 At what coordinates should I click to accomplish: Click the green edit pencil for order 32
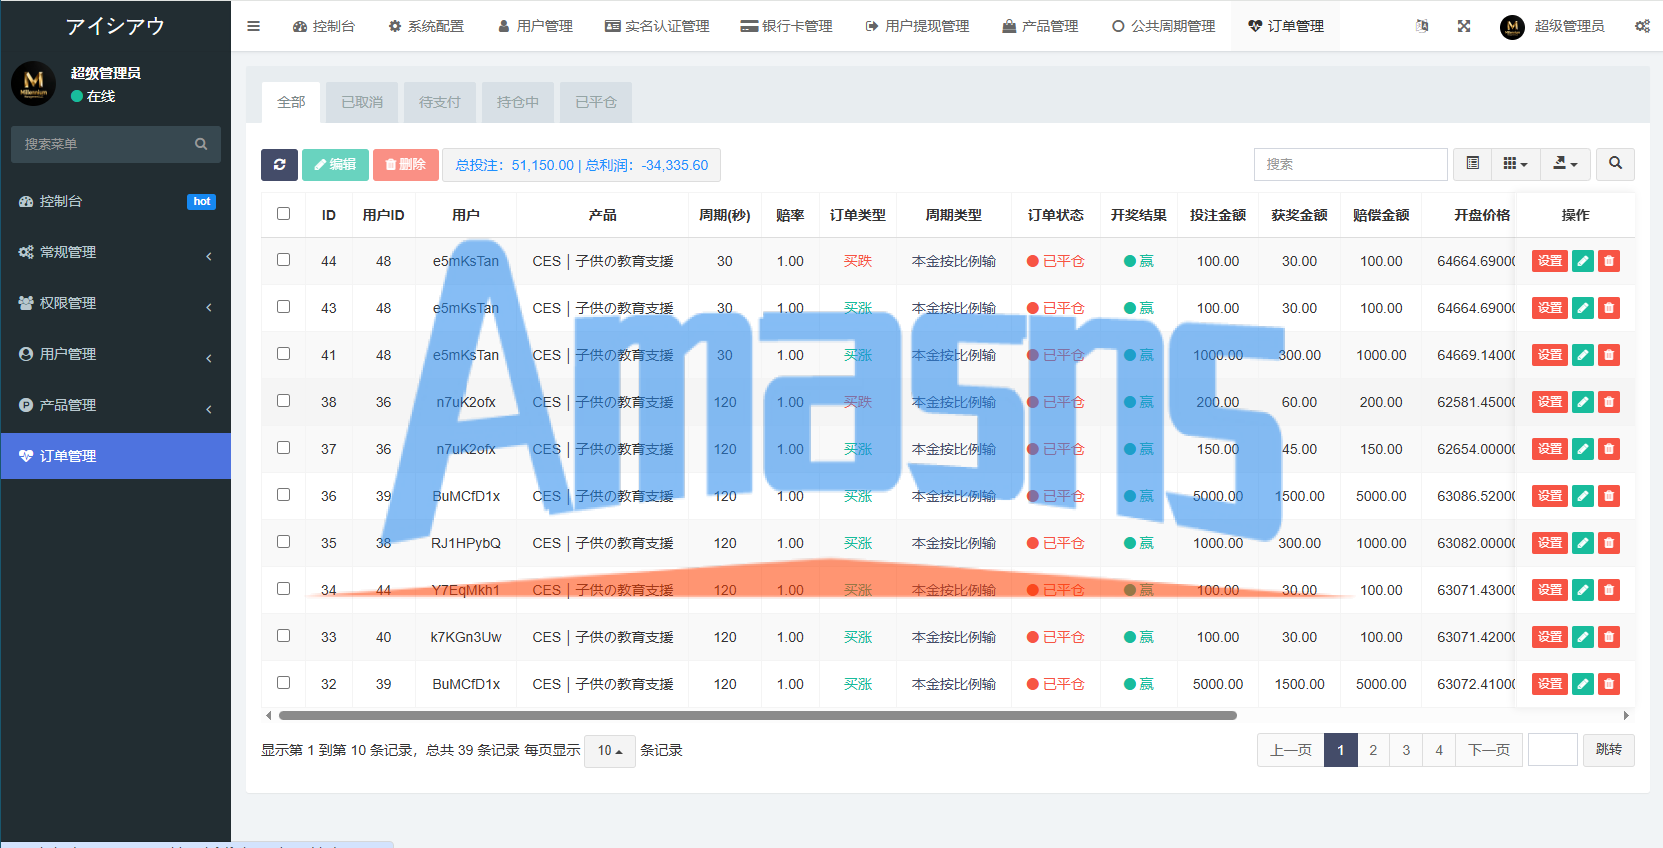[1582, 684]
